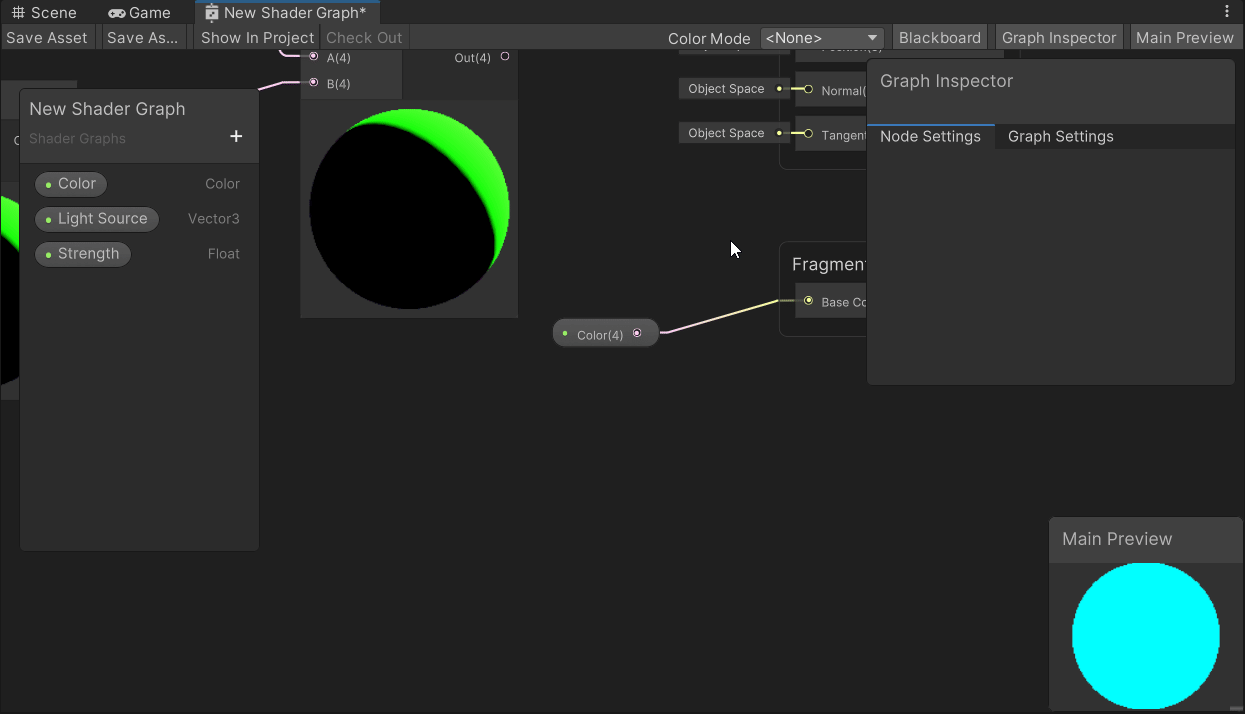Click the Object Space label for Tangent
This screenshot has height=714, width=1245.
point(726,133)
